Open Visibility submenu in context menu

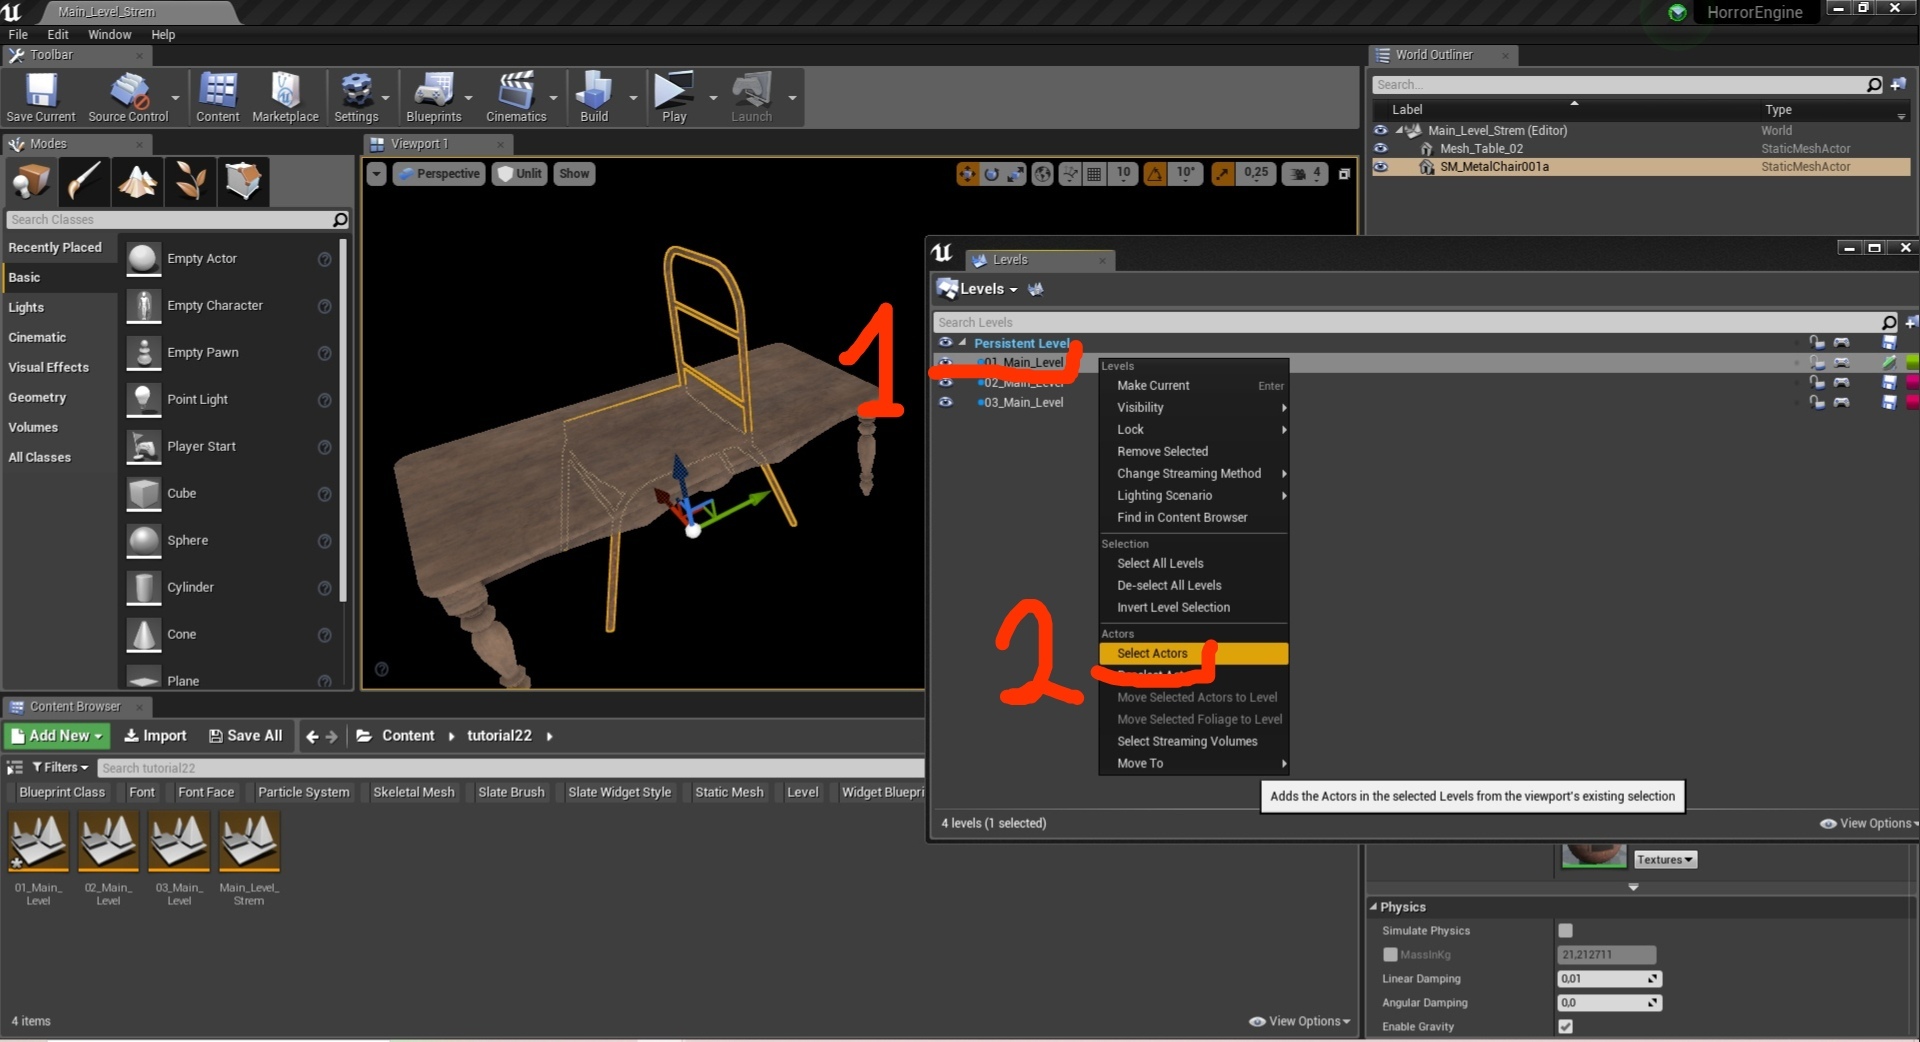tap(1193, 407)
